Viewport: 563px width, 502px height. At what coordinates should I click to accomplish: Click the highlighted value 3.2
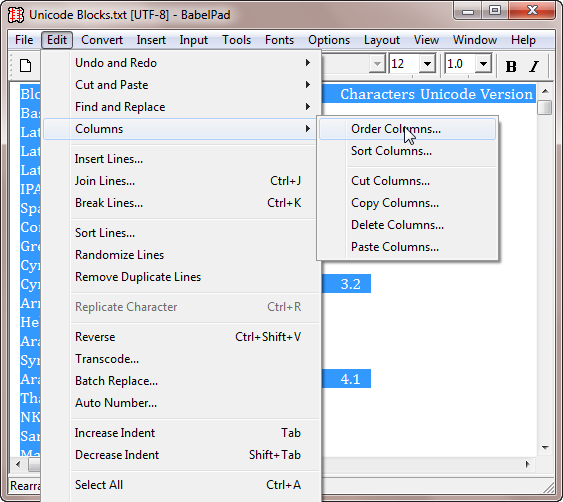coord(350,284)
